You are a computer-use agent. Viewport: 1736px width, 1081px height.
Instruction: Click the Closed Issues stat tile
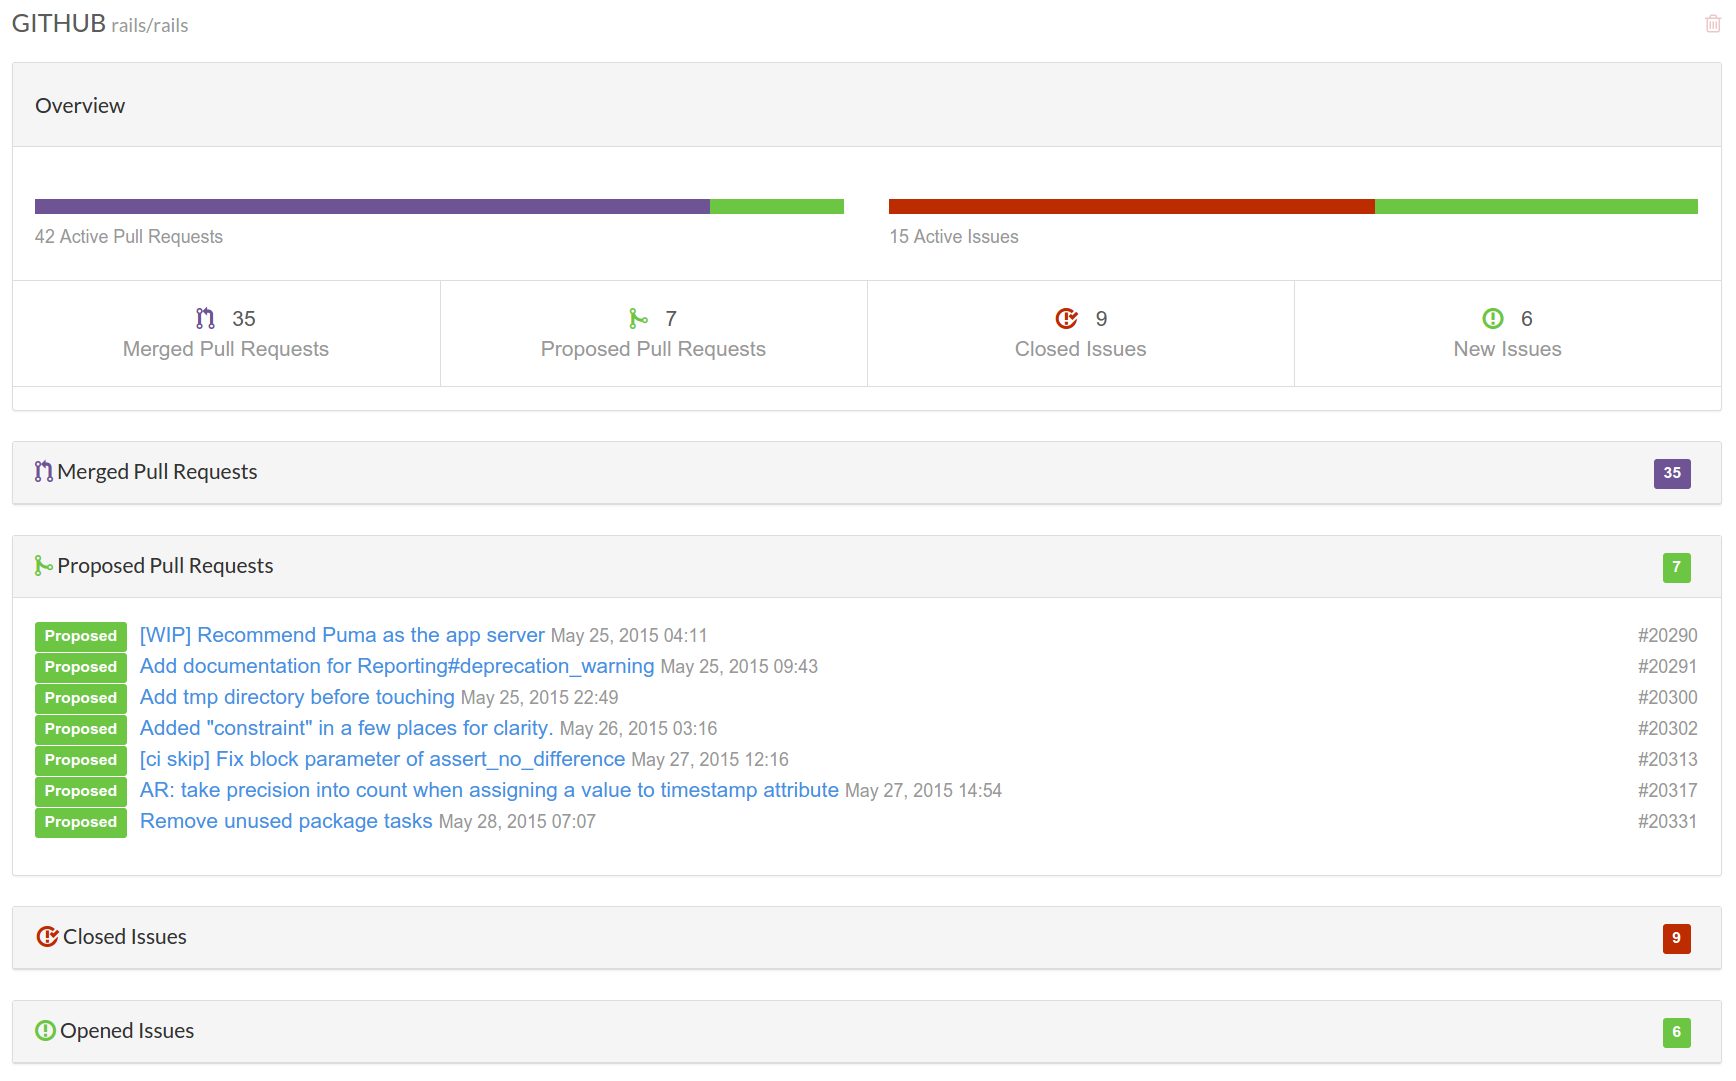coord(1080,333)
